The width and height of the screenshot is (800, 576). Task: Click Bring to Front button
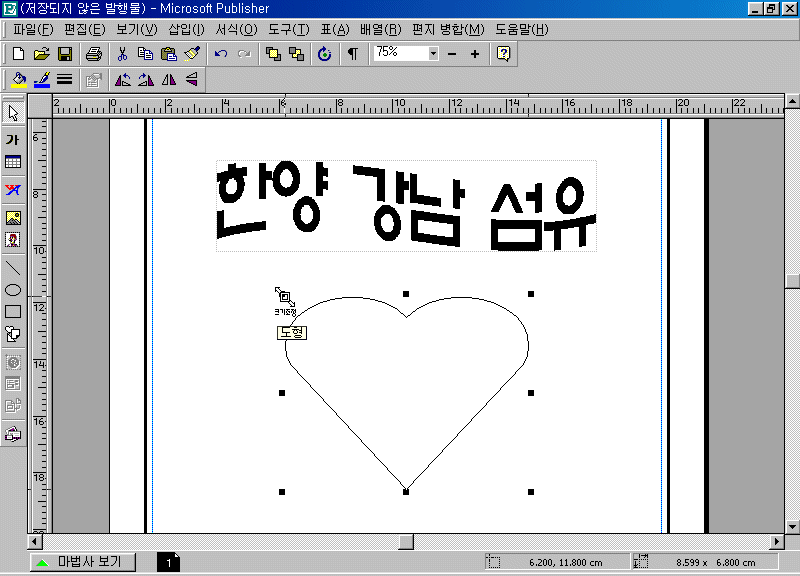(273, 54)
